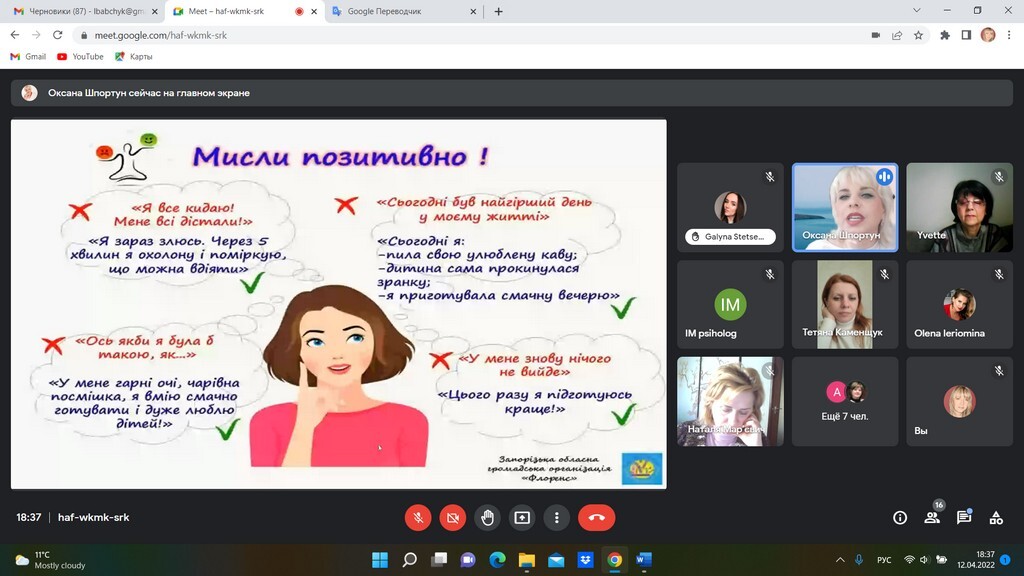This screenshot has width=1024, height=576.
Task: Open the weather widget showing 11°C
Action: point(50,560)
